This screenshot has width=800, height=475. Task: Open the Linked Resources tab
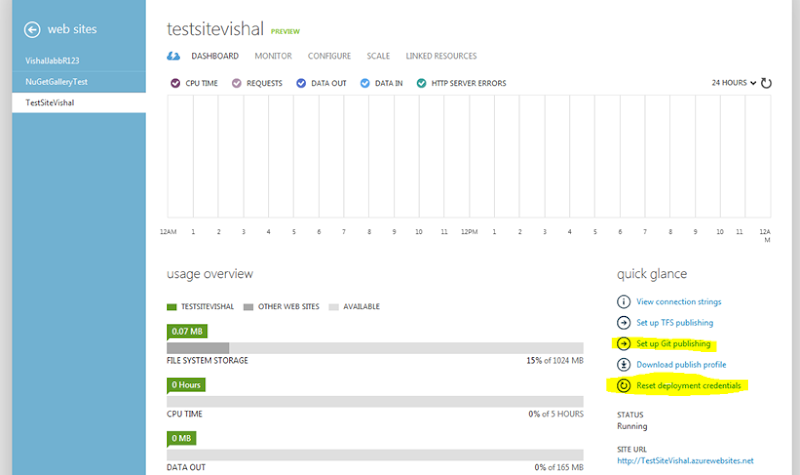[441, 56]
